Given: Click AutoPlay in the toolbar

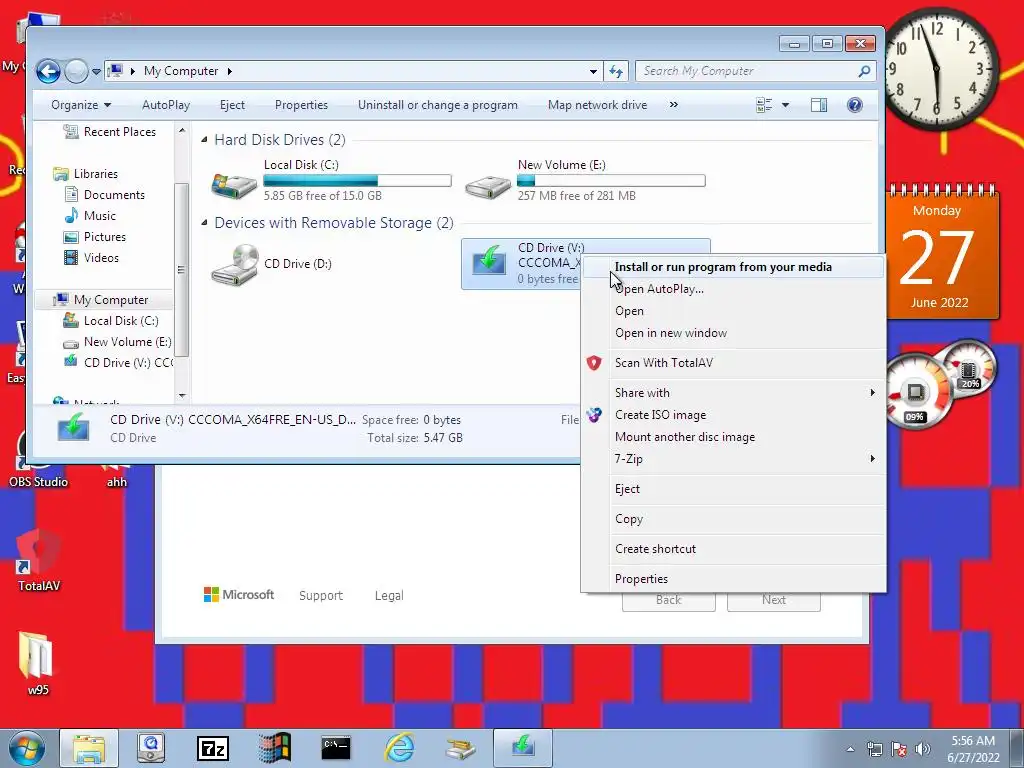Looking at the screenshot, I should pyautogui.click(x=166, y=105).
